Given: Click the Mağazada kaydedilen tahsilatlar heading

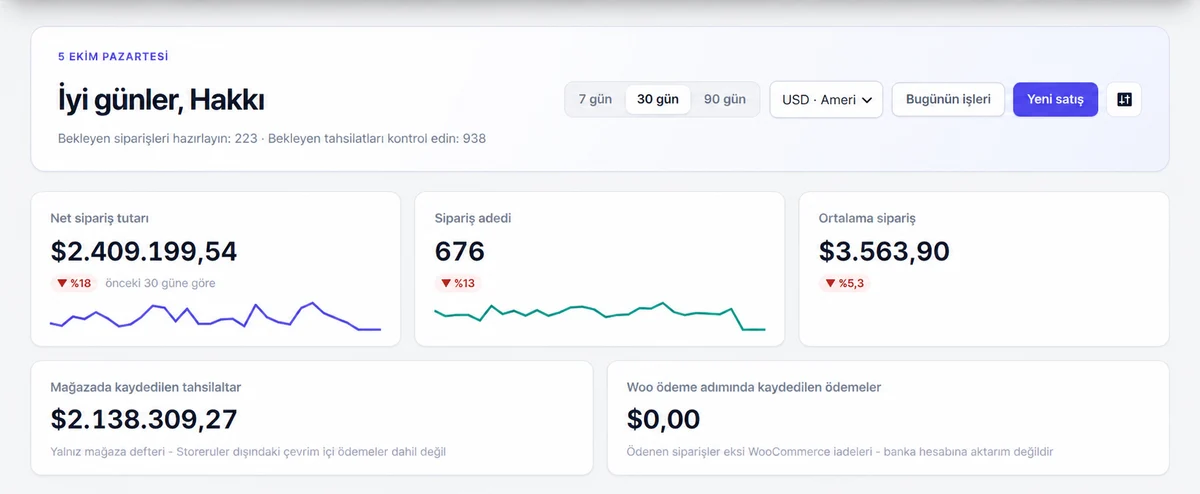Looking at the screenshot, I should point(146,386).
